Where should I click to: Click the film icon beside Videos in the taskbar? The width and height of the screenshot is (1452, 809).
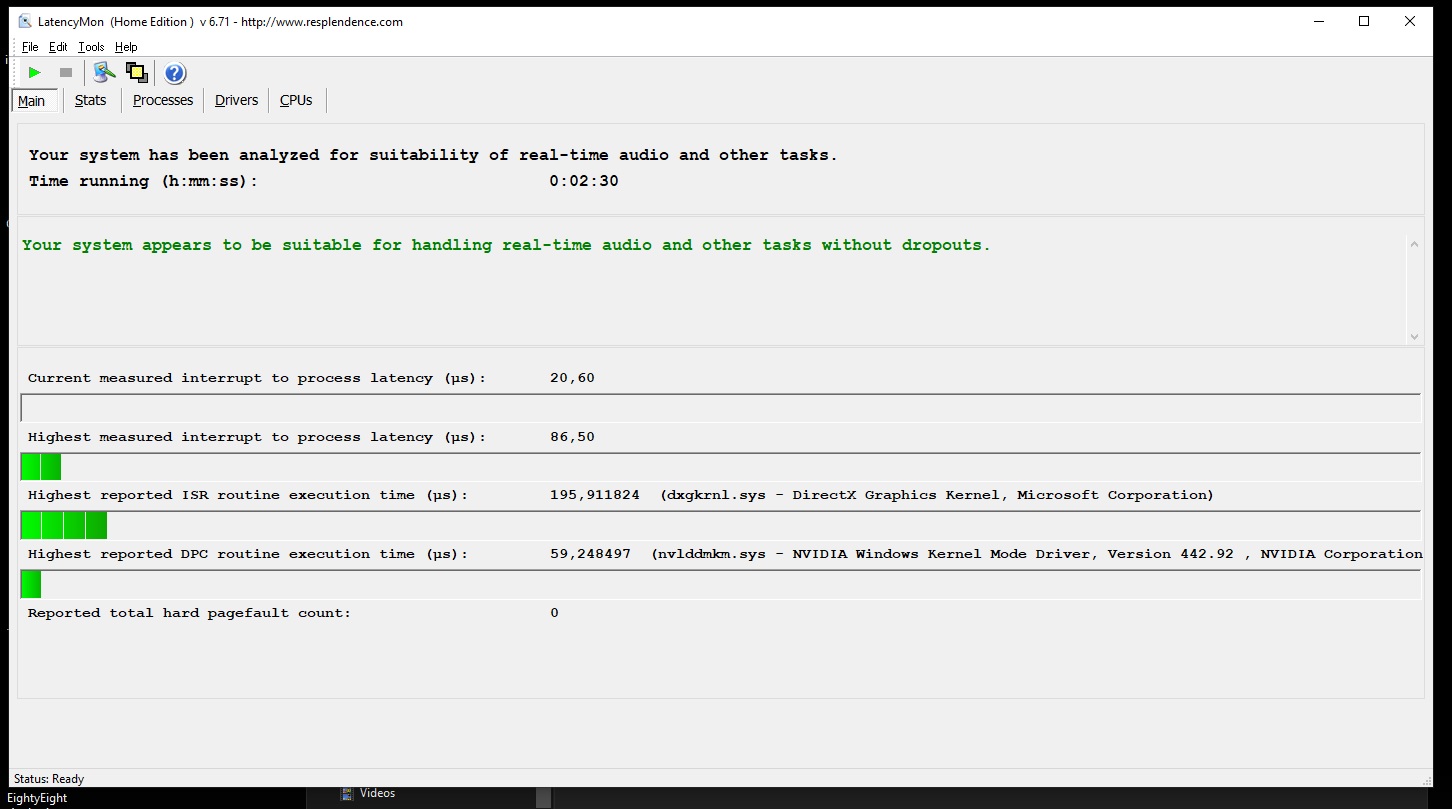(x=348, y=793)
